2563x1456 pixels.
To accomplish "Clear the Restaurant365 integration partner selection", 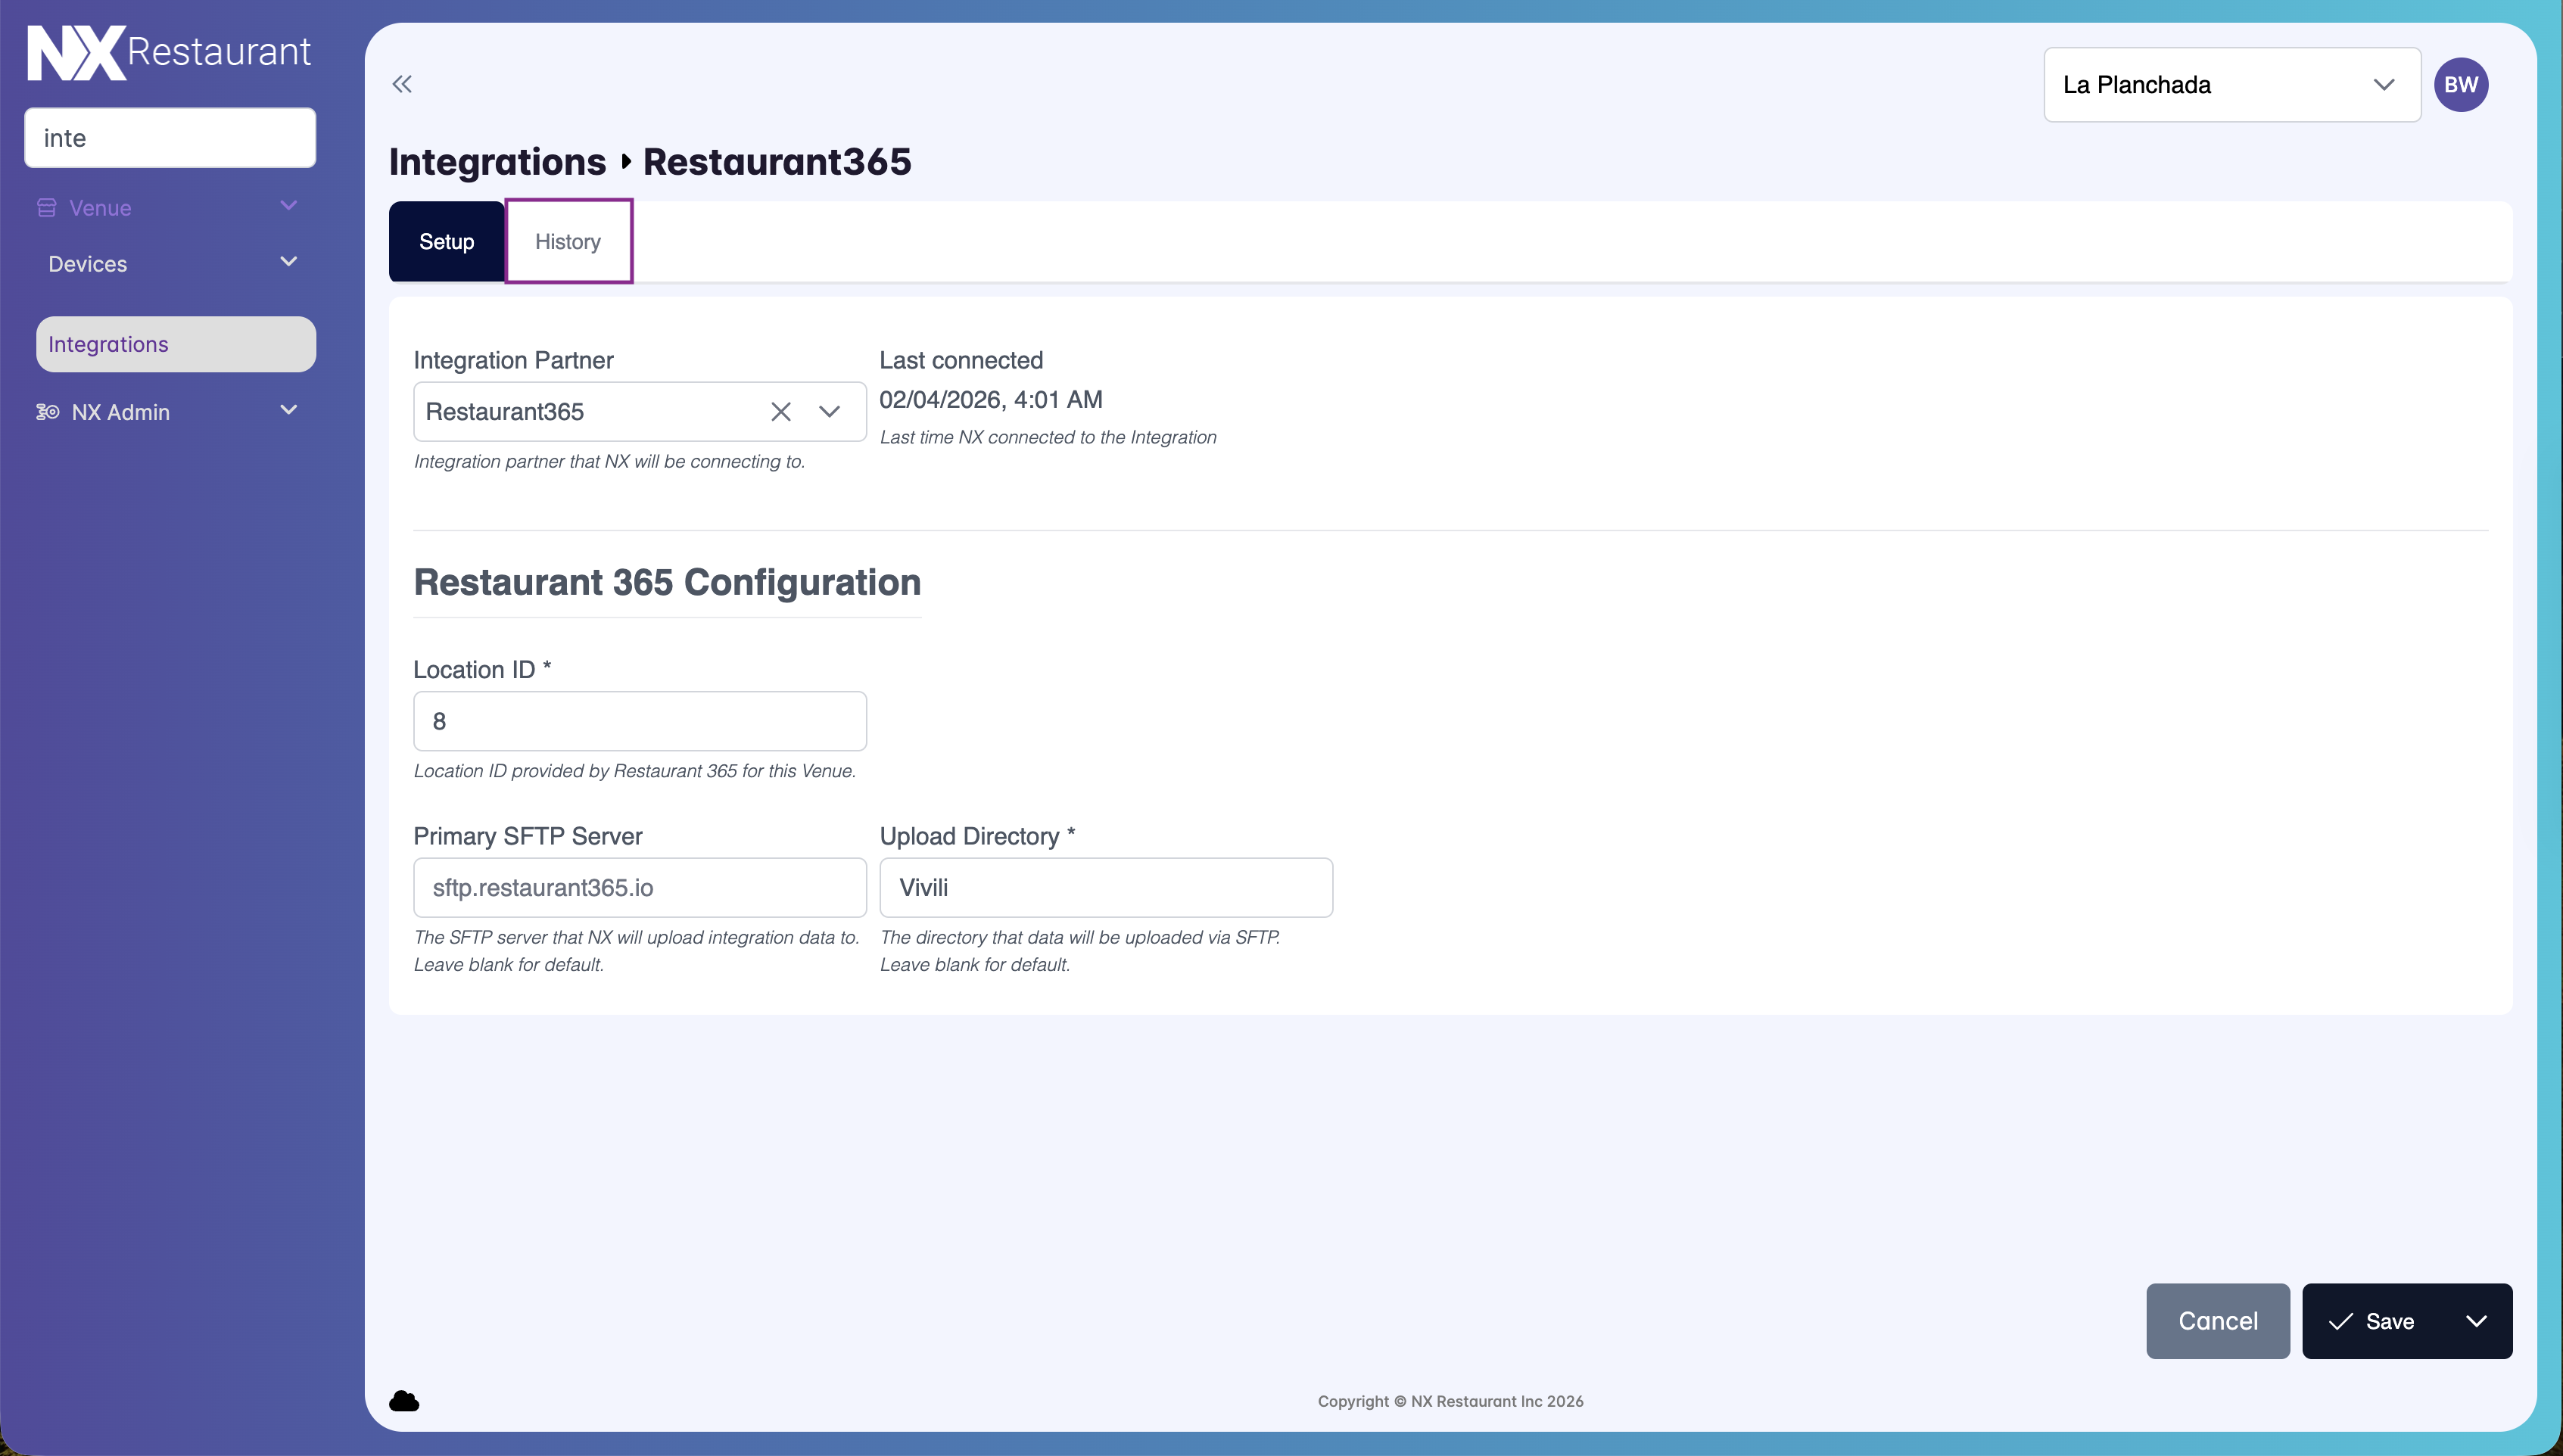I will 781,412.
